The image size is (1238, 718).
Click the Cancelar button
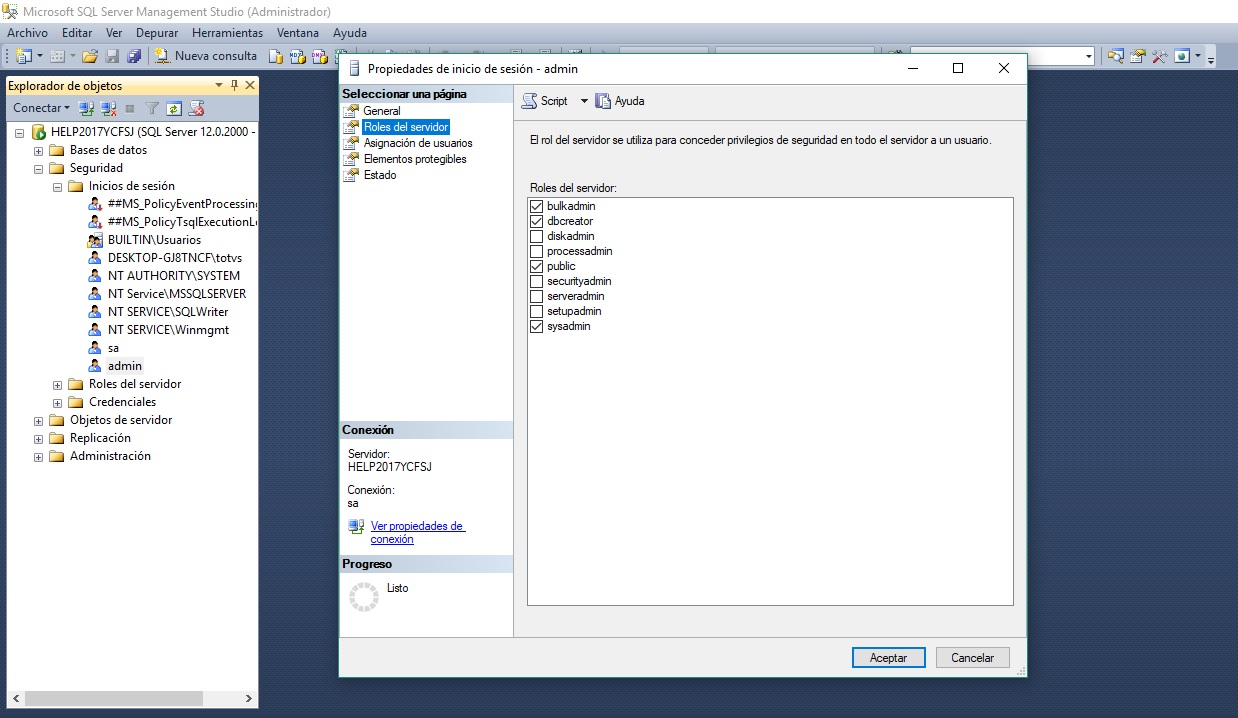[x=972, y=658]
